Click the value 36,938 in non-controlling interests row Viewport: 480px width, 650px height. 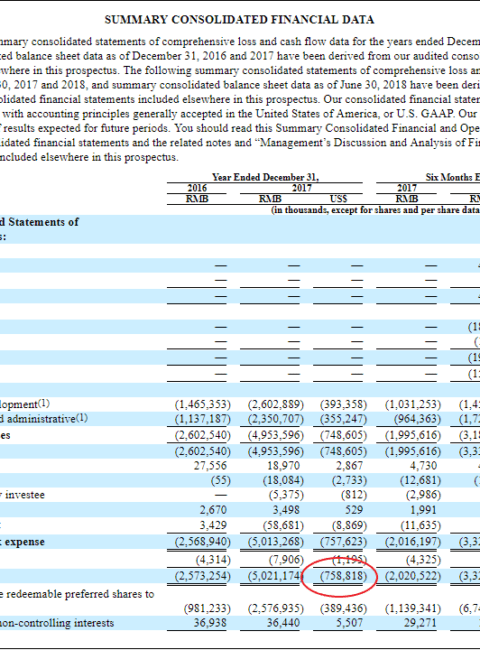[210, 623]
